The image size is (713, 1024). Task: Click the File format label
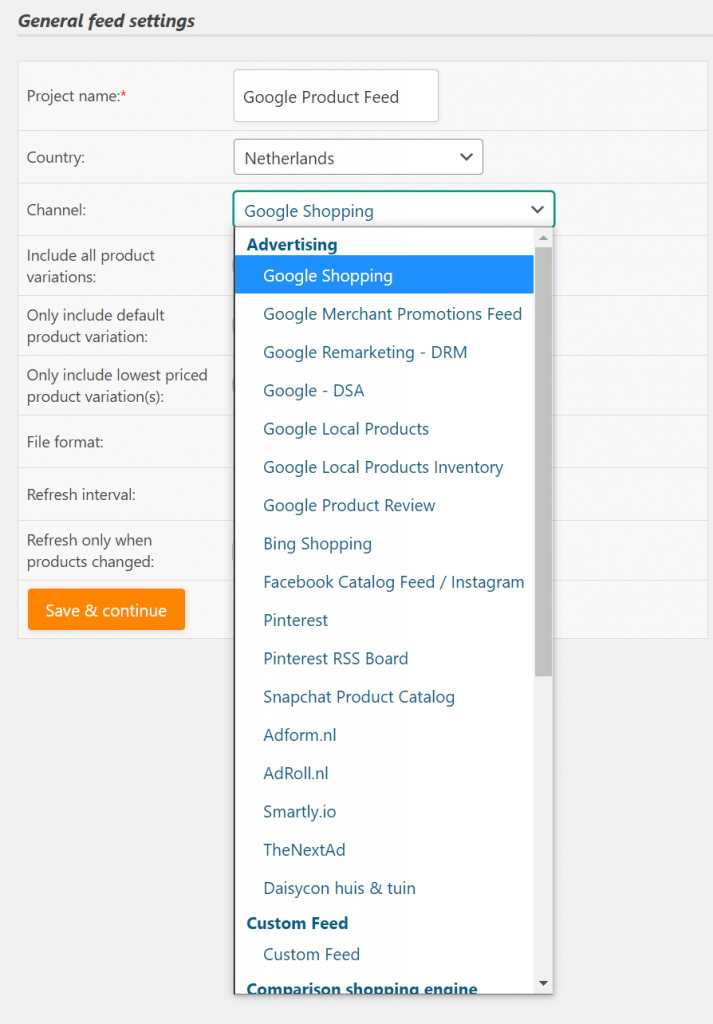point(65,441)
